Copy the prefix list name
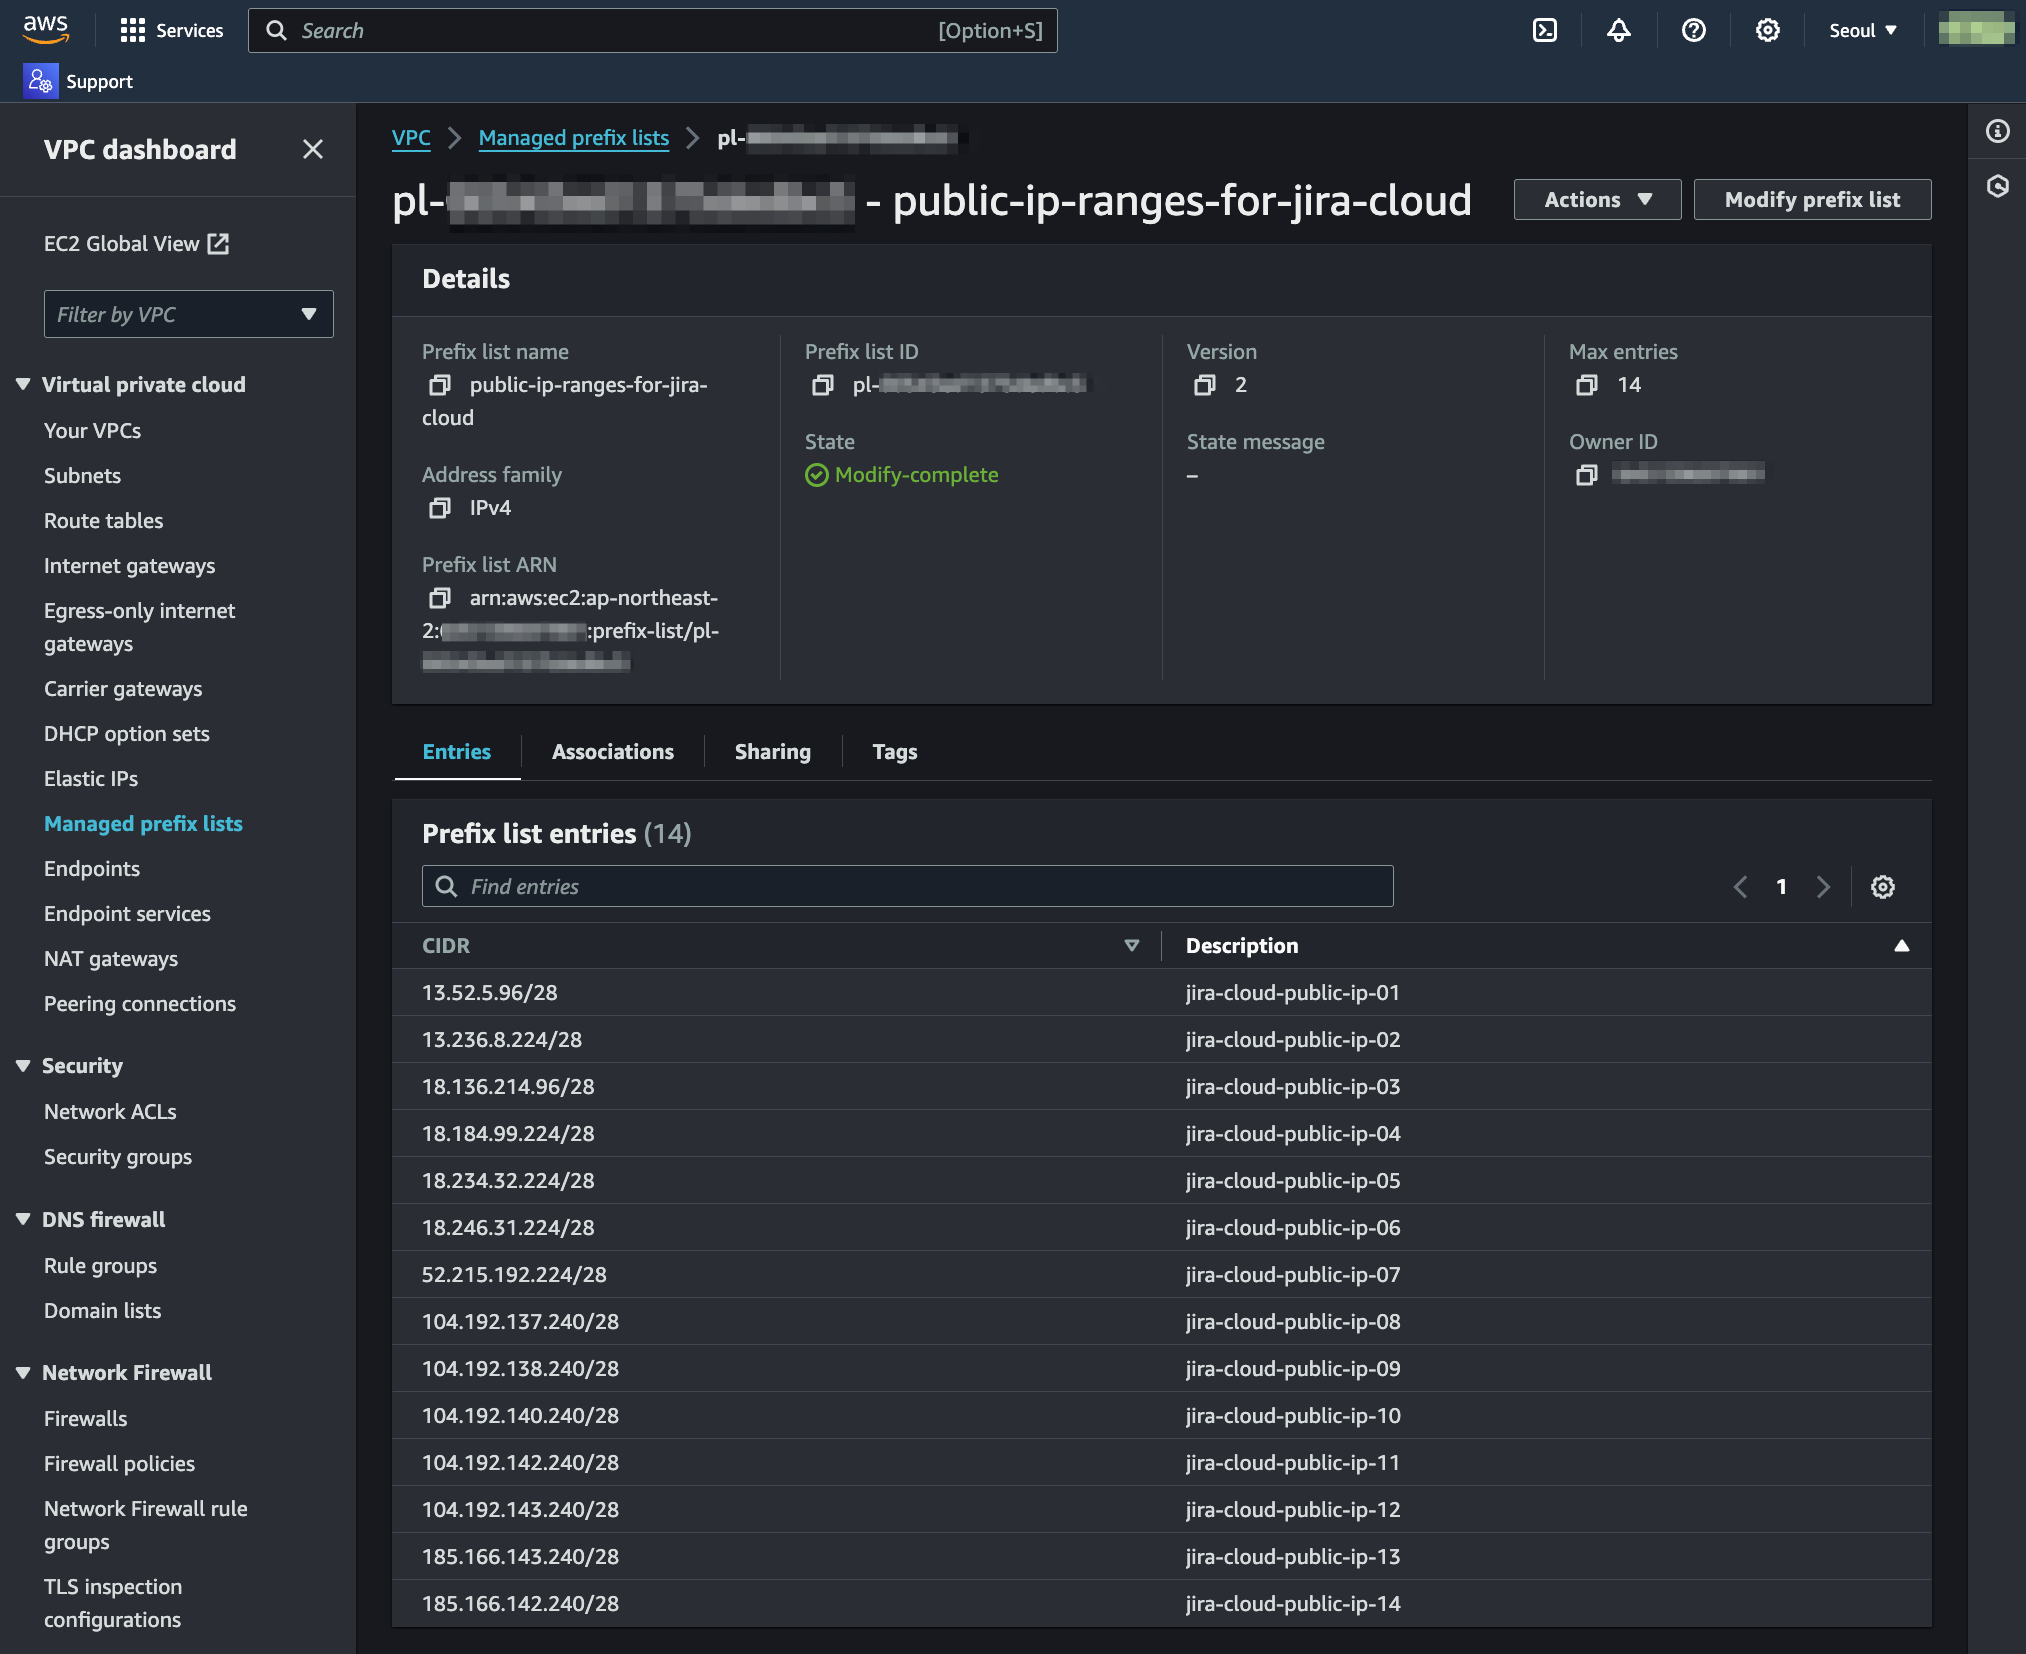This screenshot has height=1654, width=2026. (x=439, y=385)
